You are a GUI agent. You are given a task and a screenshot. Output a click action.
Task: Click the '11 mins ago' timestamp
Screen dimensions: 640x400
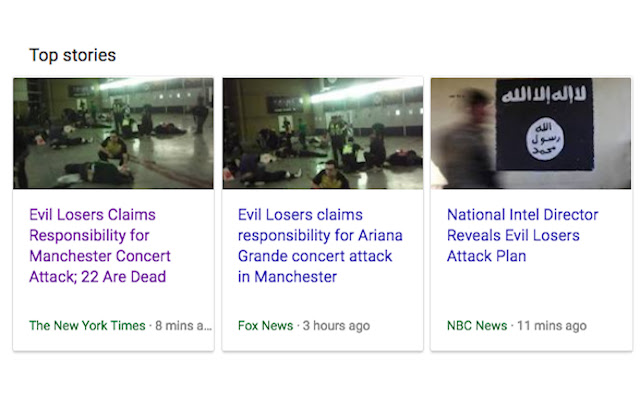click(552, 326)
